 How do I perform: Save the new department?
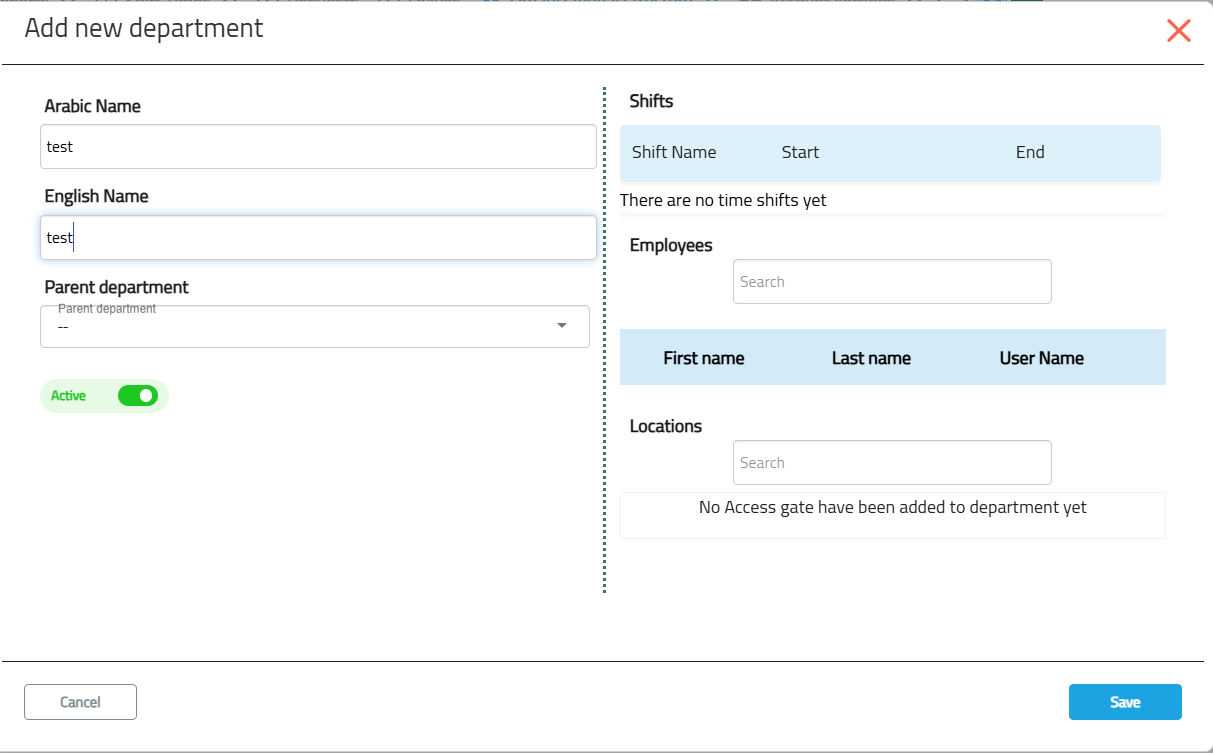1124,702
